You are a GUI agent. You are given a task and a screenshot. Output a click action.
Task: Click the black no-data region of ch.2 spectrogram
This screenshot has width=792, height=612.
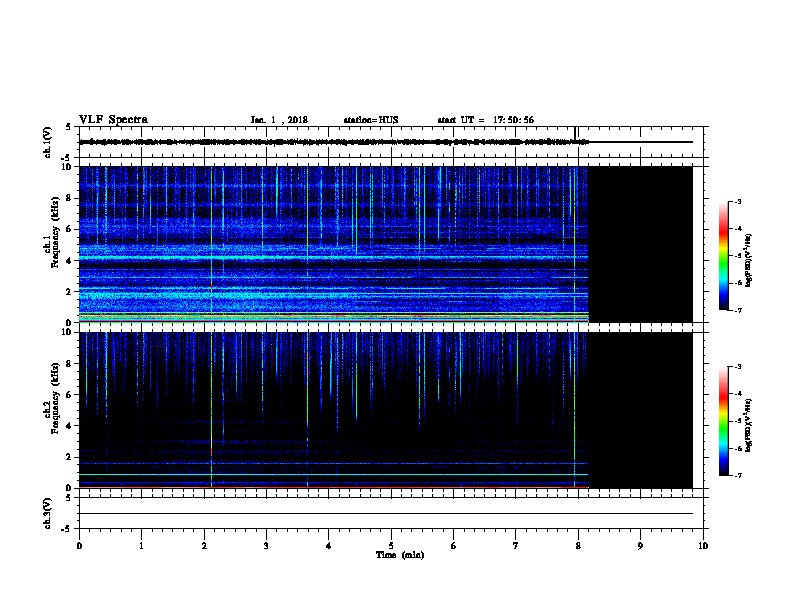640,410
